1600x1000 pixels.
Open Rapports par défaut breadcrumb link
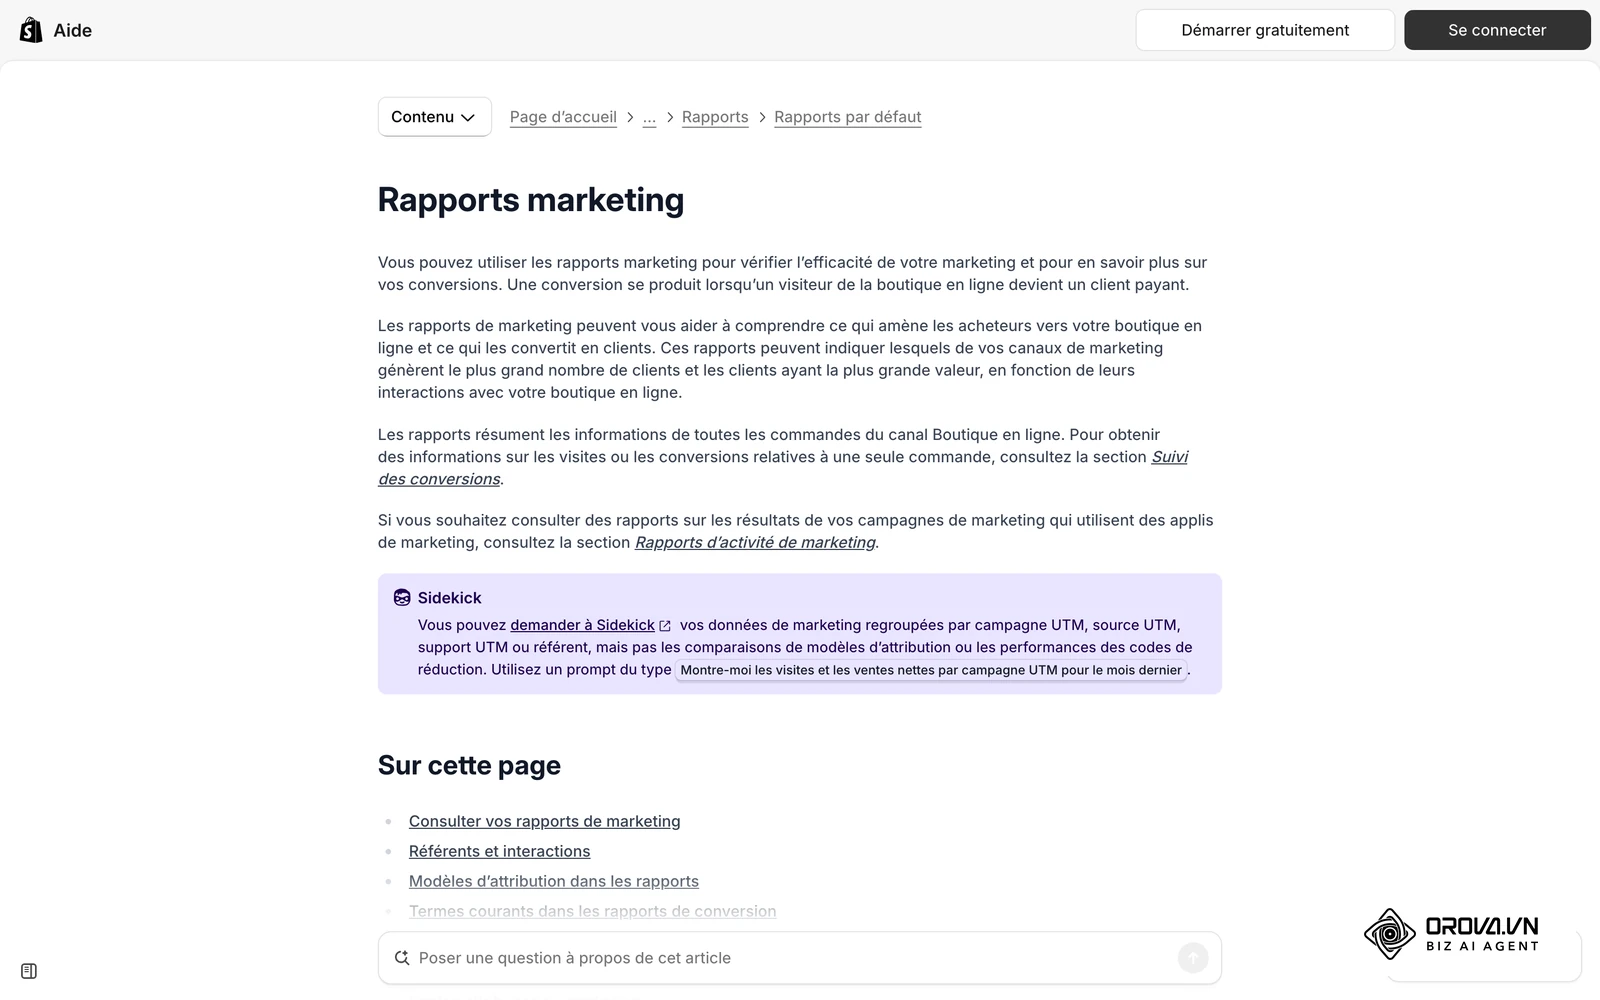[848, 117]
